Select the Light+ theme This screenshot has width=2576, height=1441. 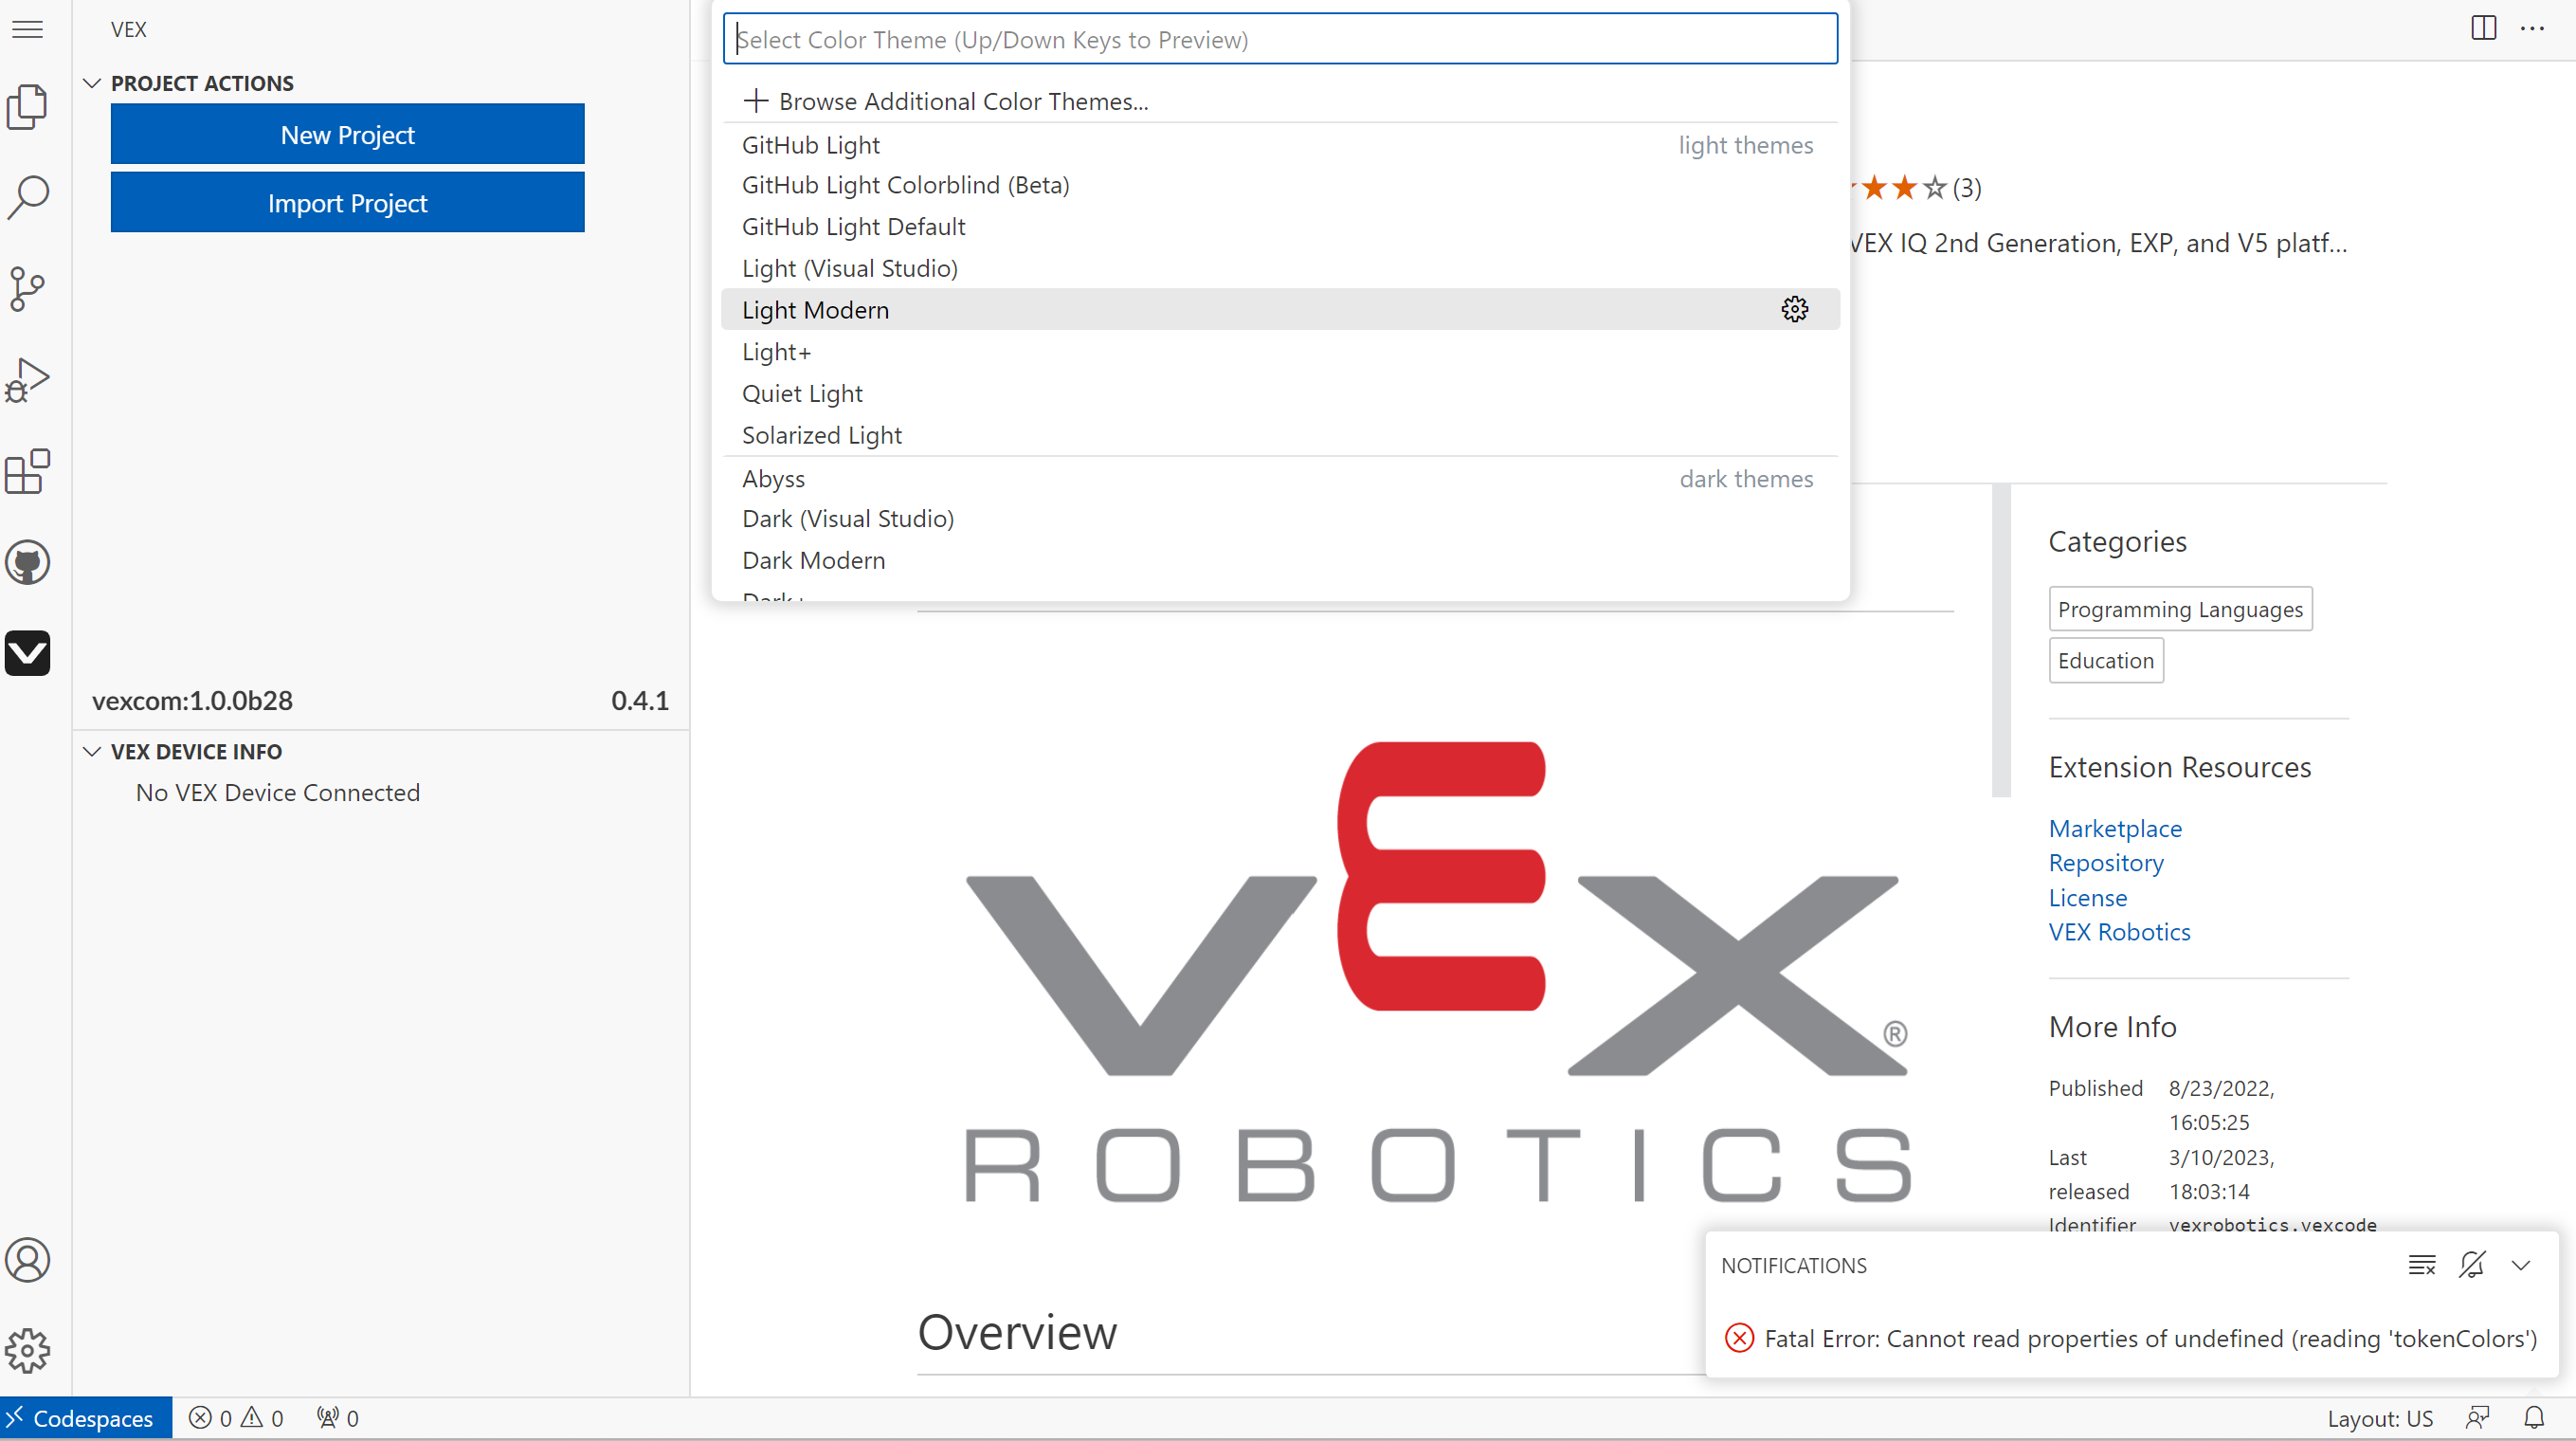pyautogui.click(x=1280, y=352)
